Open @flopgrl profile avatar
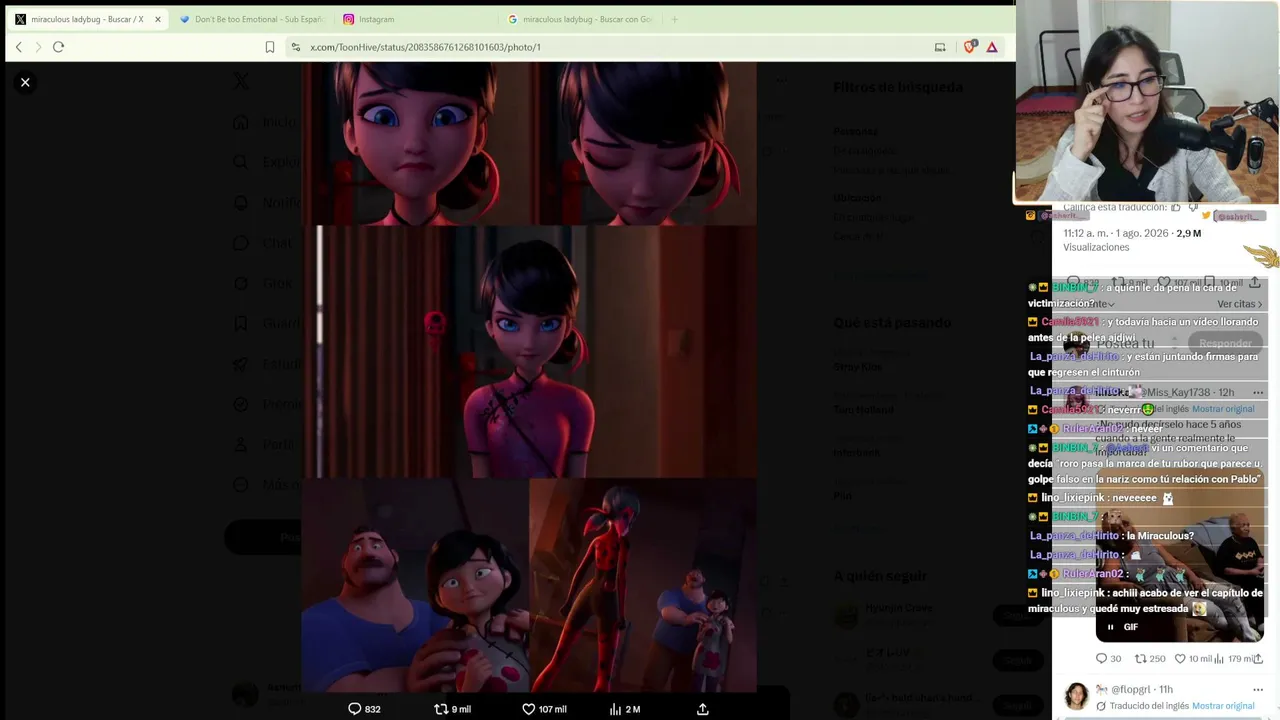Viewport: 1280px width, 720px height. pyautogui.click(x=1076, y=696)
